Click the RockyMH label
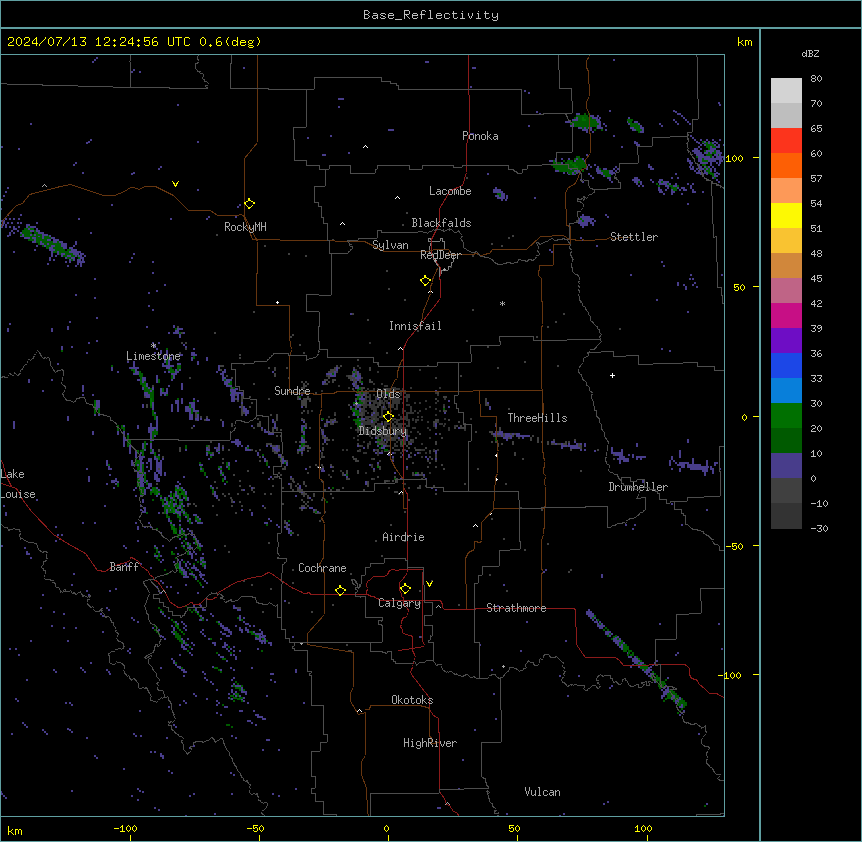This screenshot has height=842, width=862. (245, 227)
